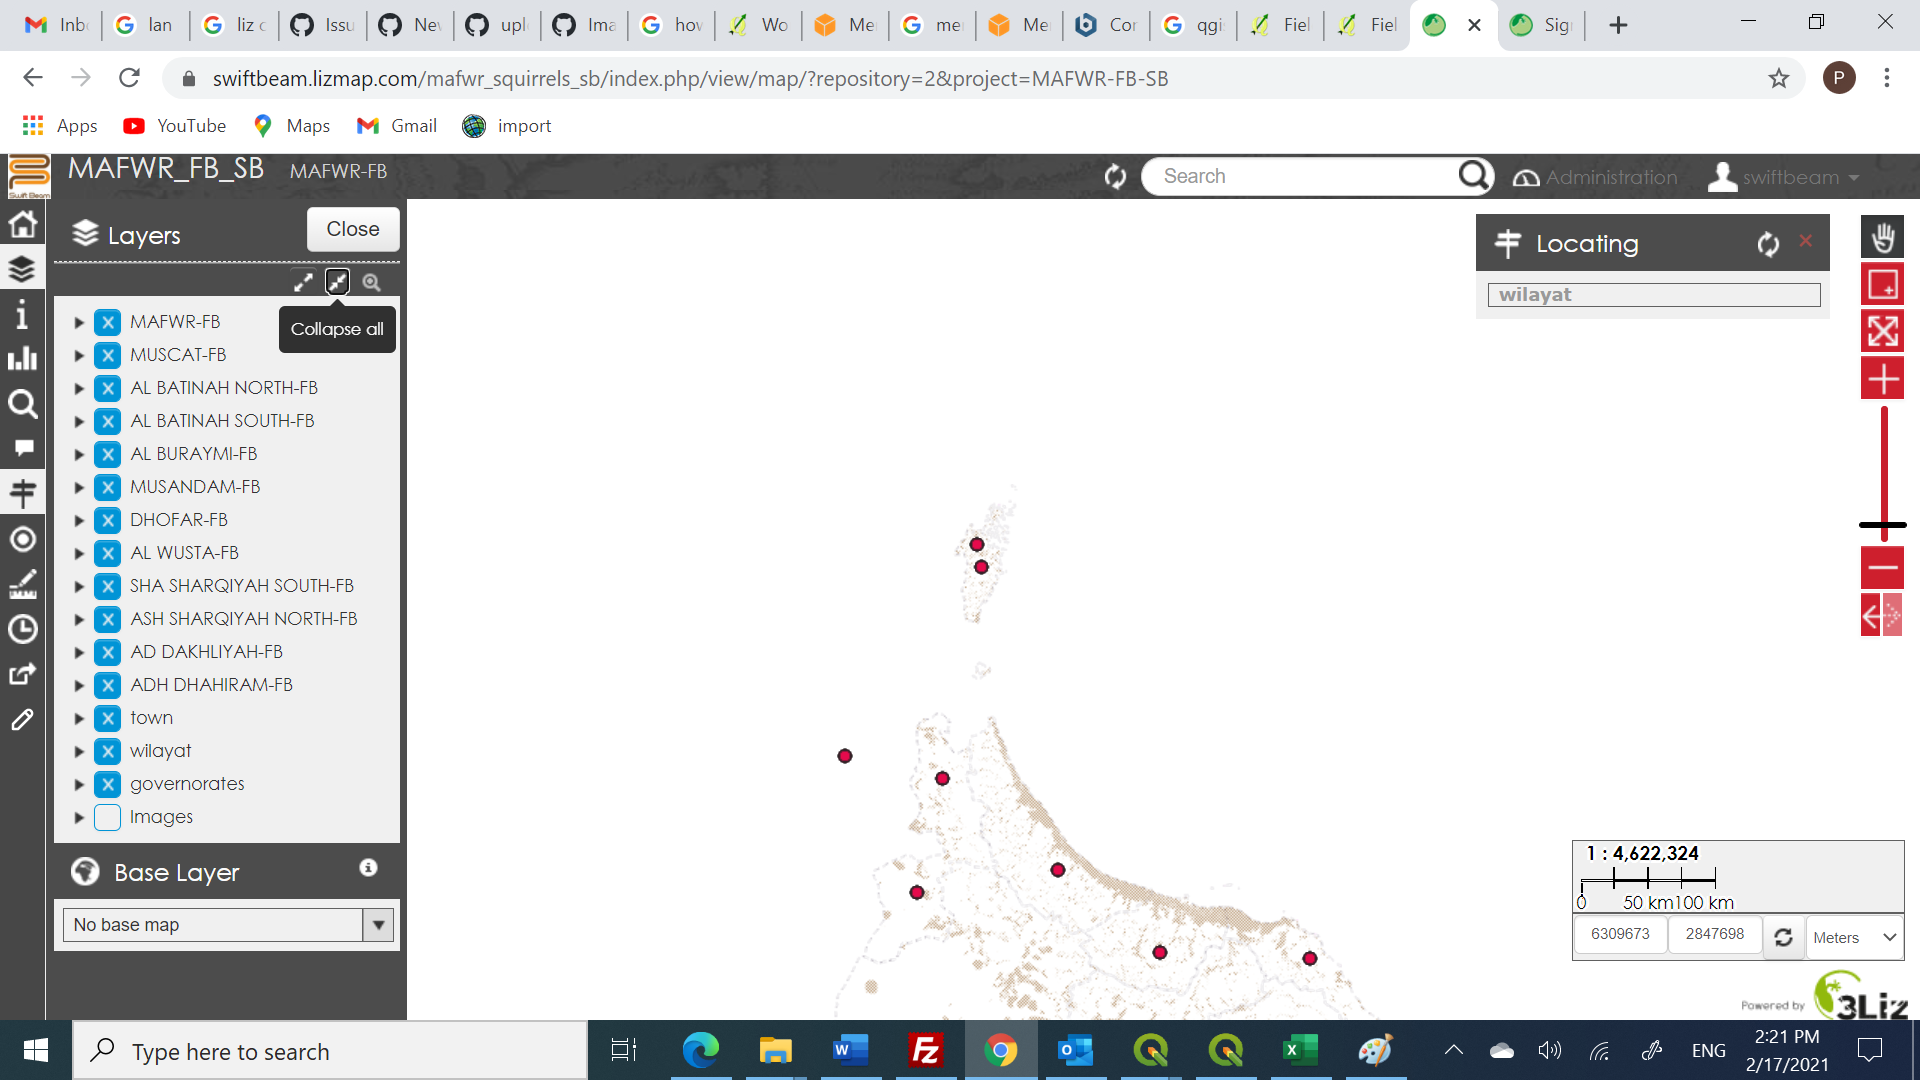
Task: Open the Locating tool in the sidebar
Action: (x=22, y=493)
